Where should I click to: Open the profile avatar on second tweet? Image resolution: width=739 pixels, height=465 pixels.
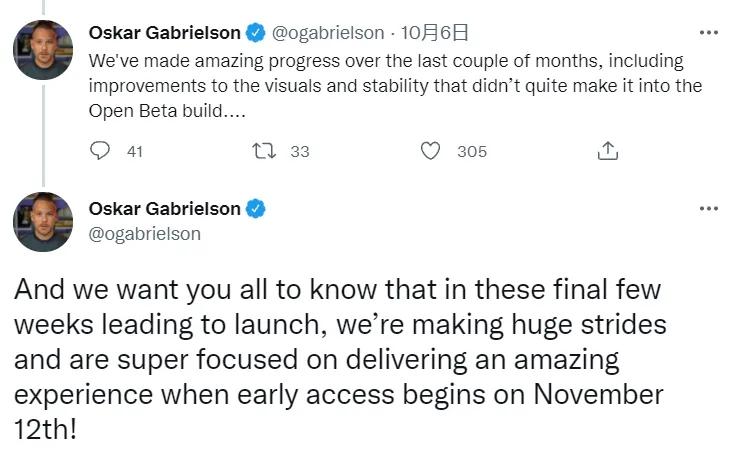pos(42,222)
